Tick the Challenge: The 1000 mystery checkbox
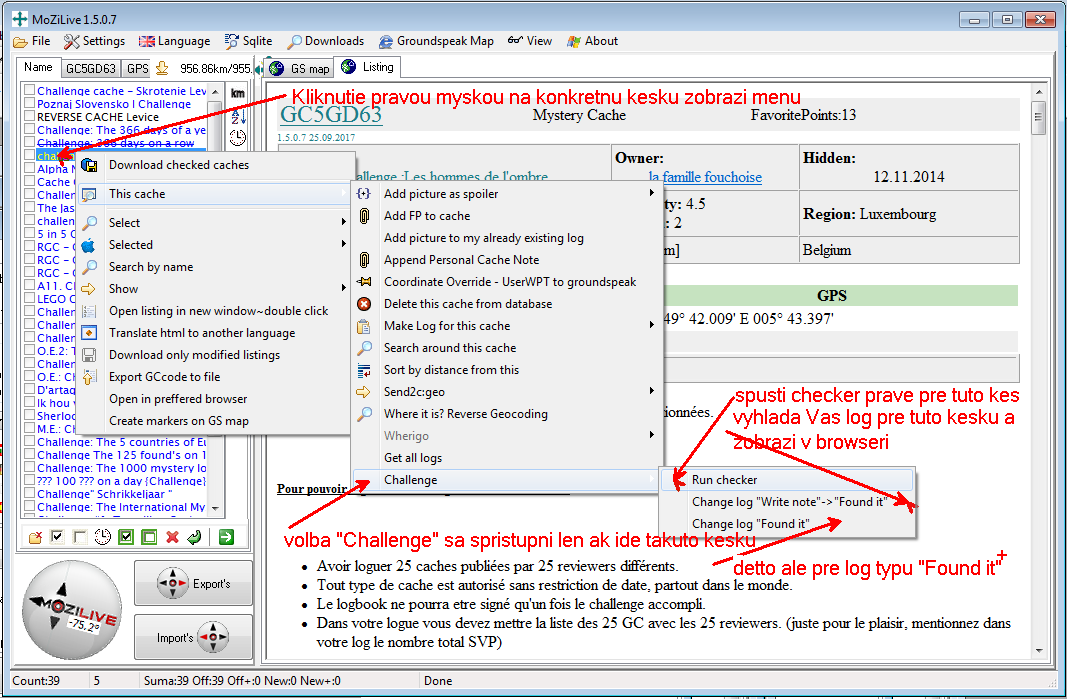Viewport: 1067px width, 699px height. (29, 467)
